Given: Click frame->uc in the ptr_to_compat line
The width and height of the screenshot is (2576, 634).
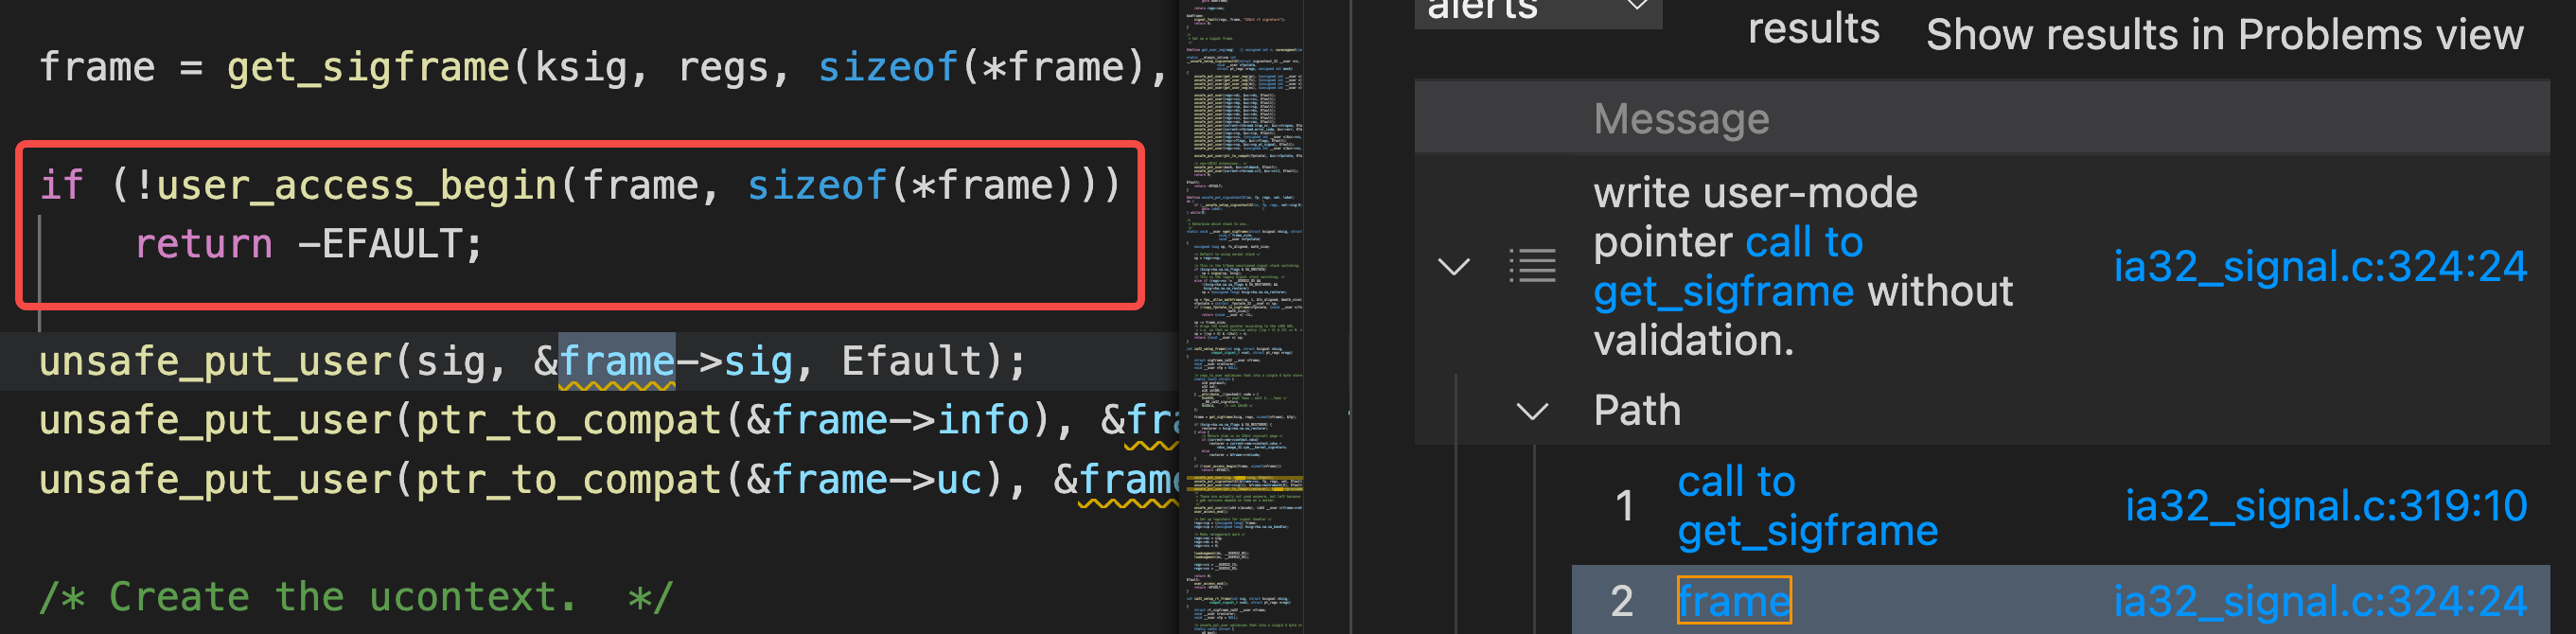Looking at the screenshot, I should (878, 480).
